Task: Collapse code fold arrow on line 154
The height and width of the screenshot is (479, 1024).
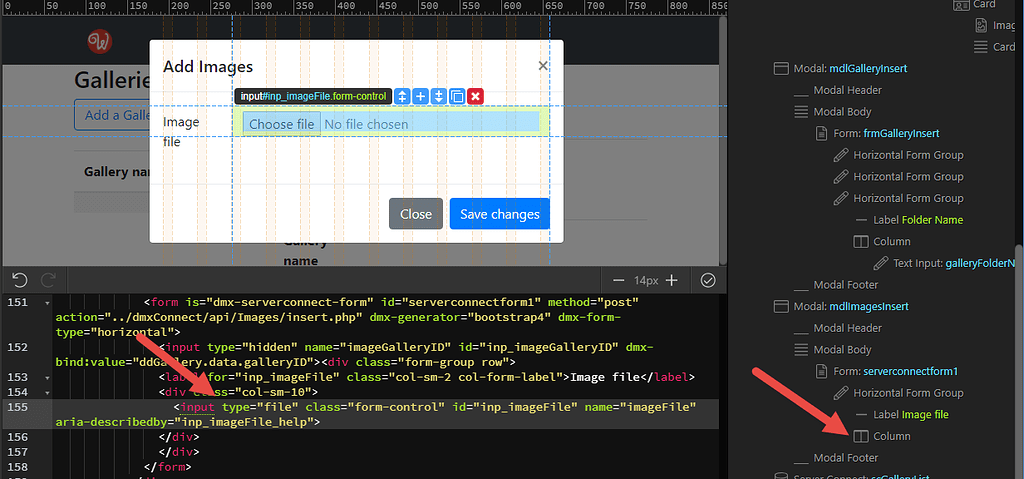Action: pos(46,392)
